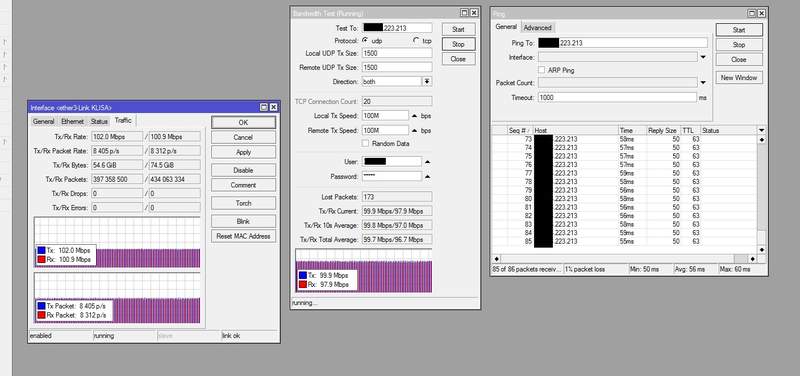Sort Ping results by Reply Size column

tap(664, 131)
